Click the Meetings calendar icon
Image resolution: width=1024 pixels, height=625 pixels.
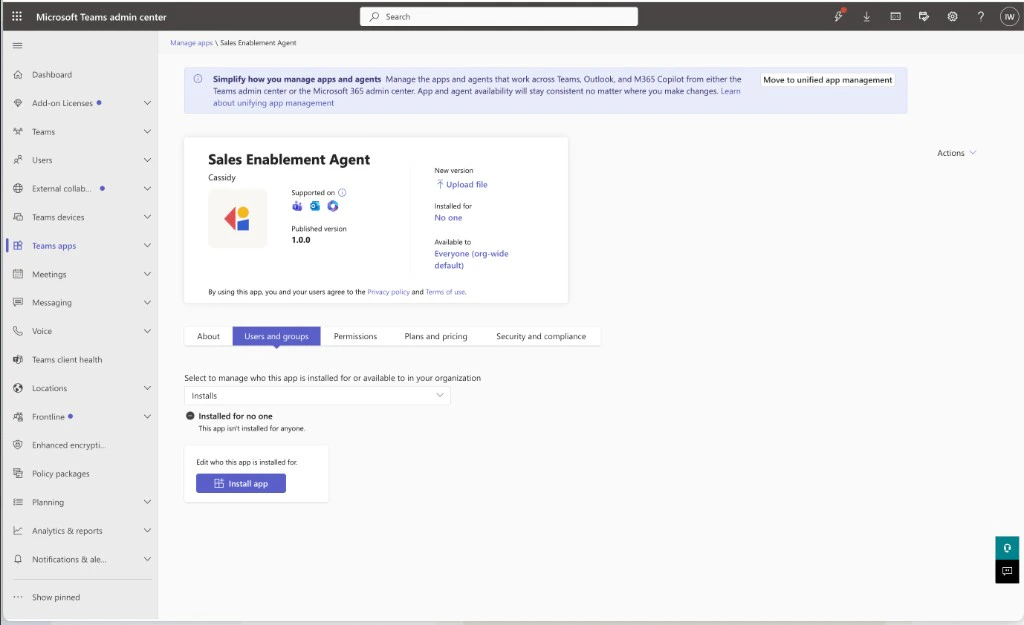click(x=18, y=274)
